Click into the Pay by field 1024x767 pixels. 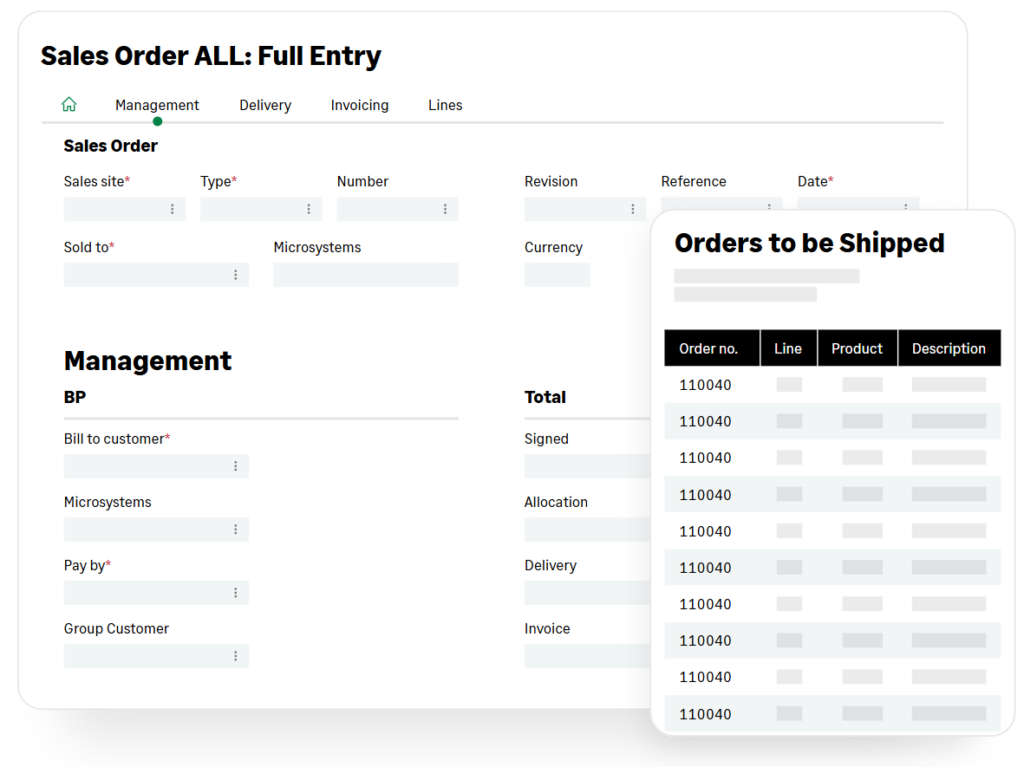point(156,593)
